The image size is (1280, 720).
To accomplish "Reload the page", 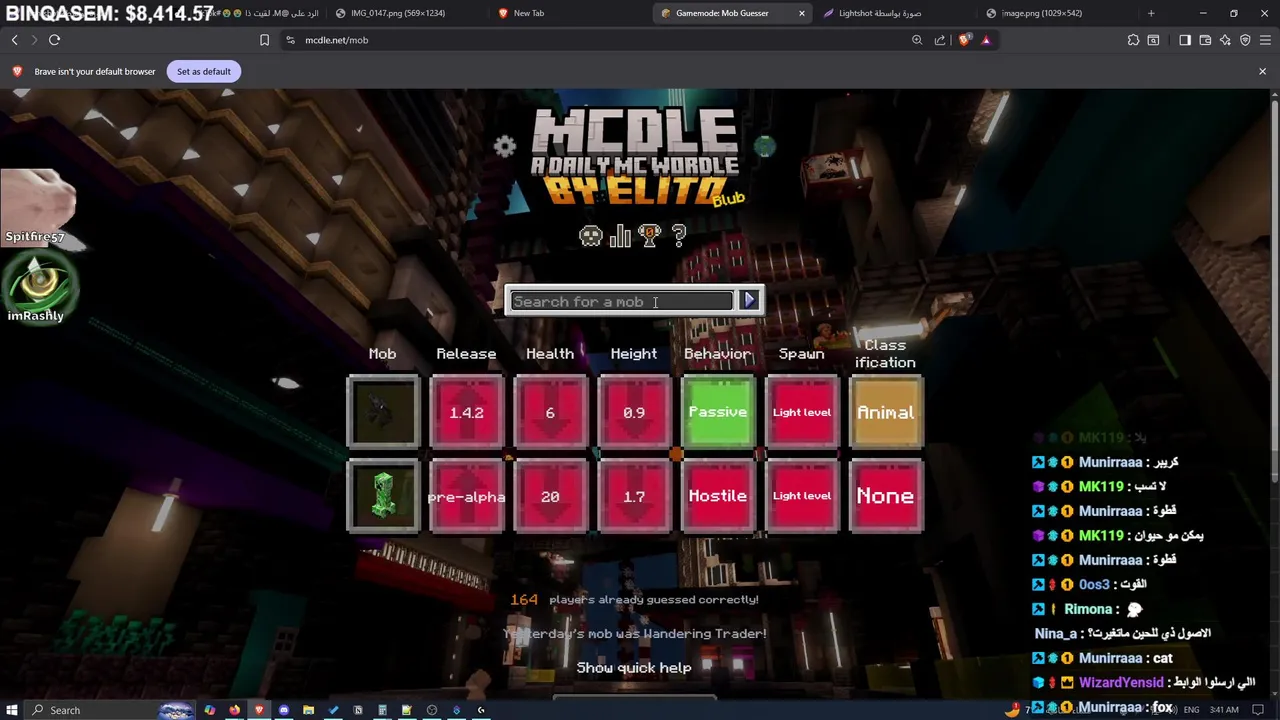I will tap(54, 40).
